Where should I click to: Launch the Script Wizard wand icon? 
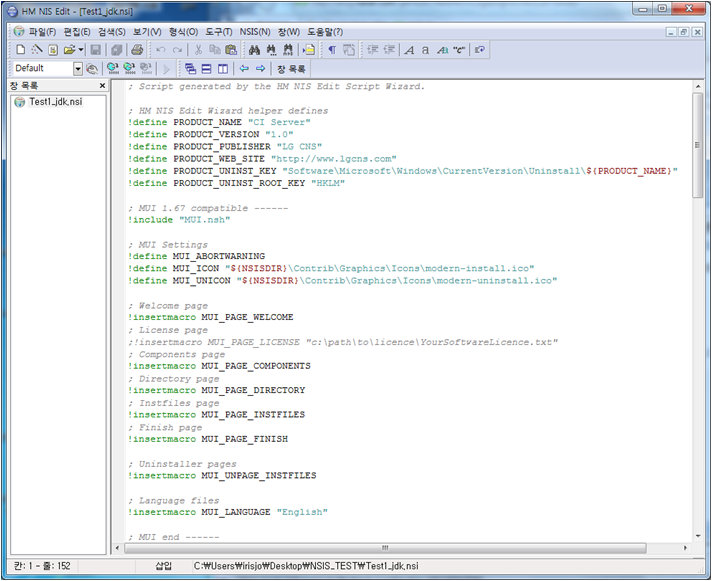pos(37,49)
